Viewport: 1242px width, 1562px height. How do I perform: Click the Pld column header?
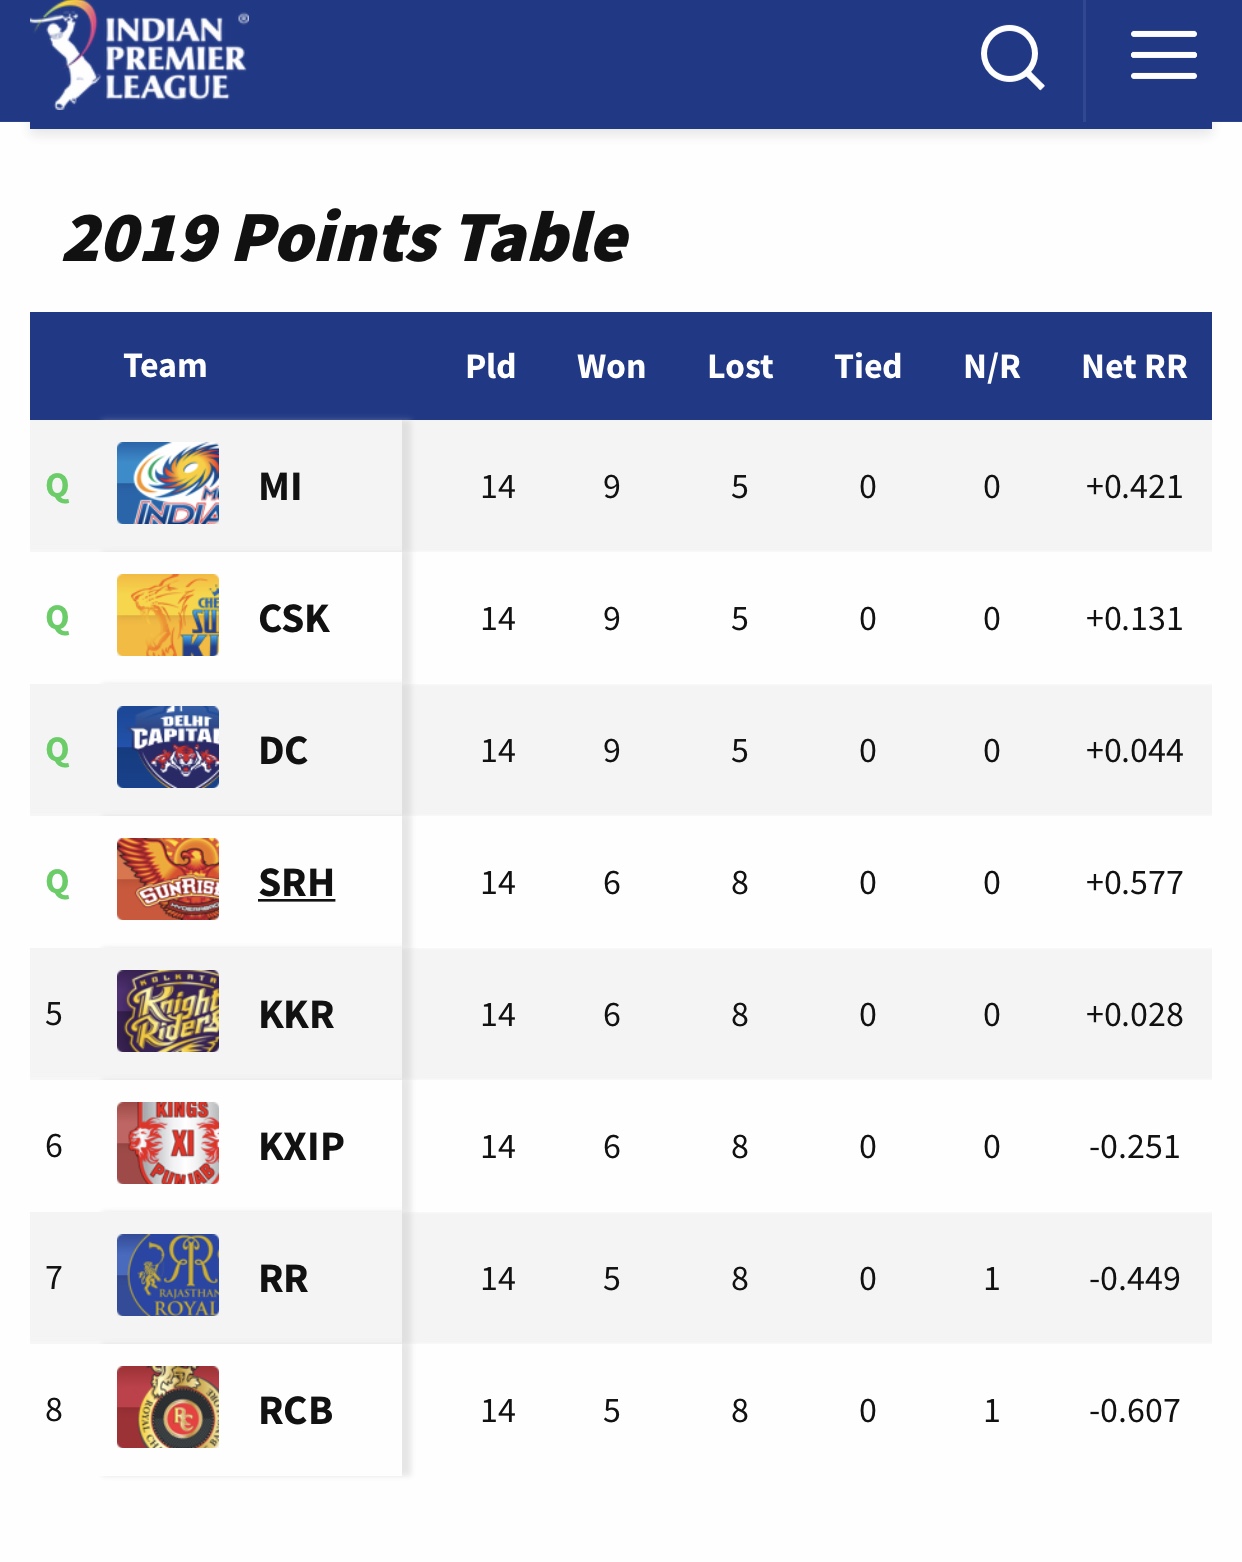coord(490,367)
